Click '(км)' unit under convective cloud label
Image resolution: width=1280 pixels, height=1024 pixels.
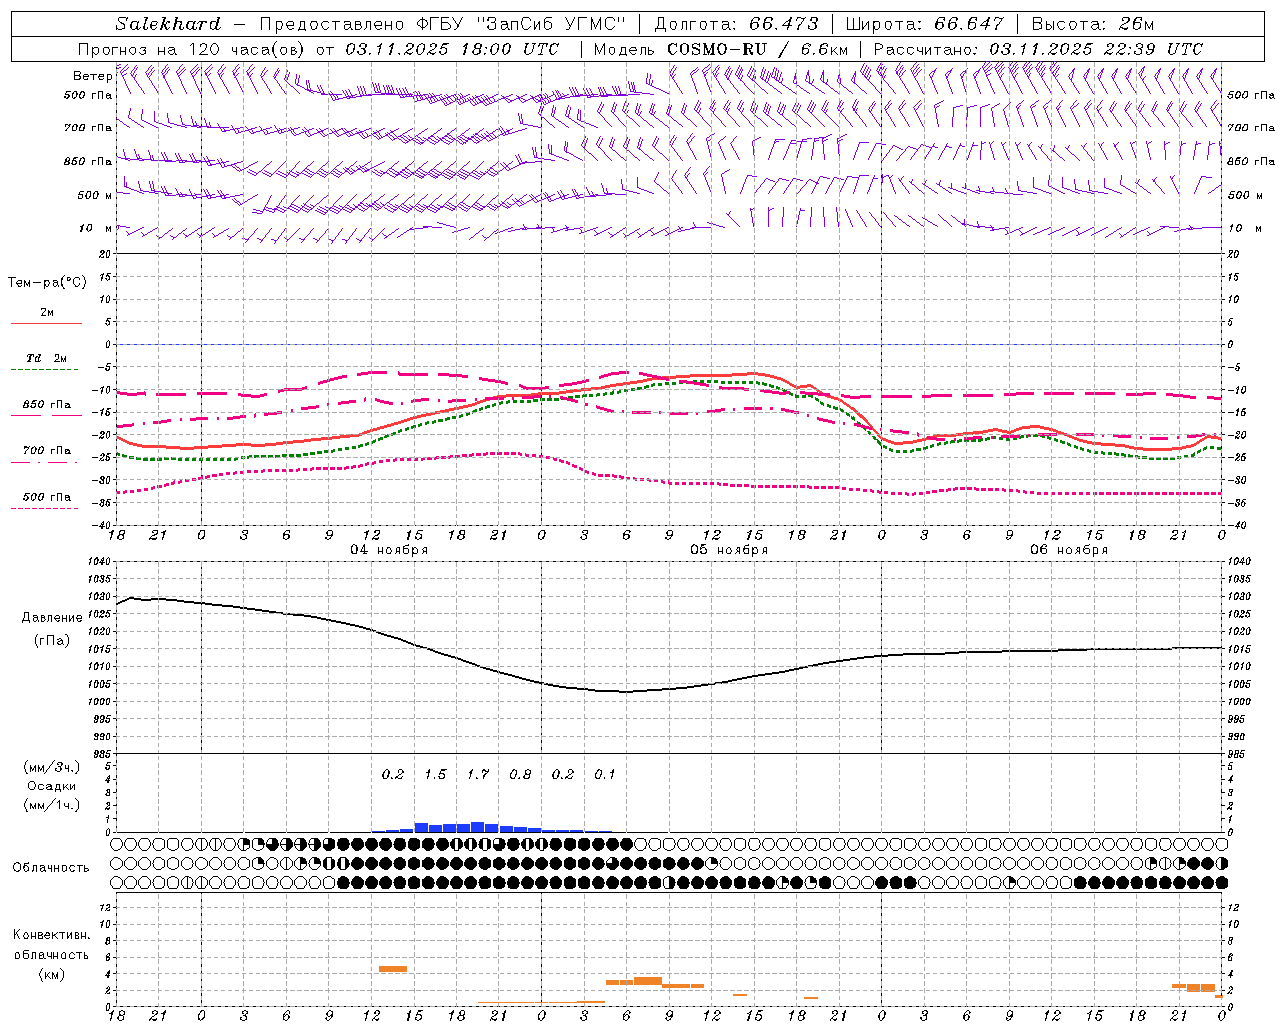coord(51,974)
